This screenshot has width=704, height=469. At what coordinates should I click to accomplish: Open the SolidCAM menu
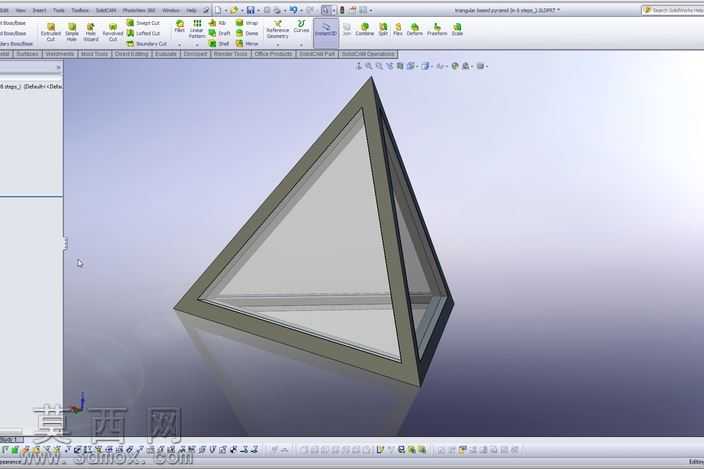click(x=106, y=10)
